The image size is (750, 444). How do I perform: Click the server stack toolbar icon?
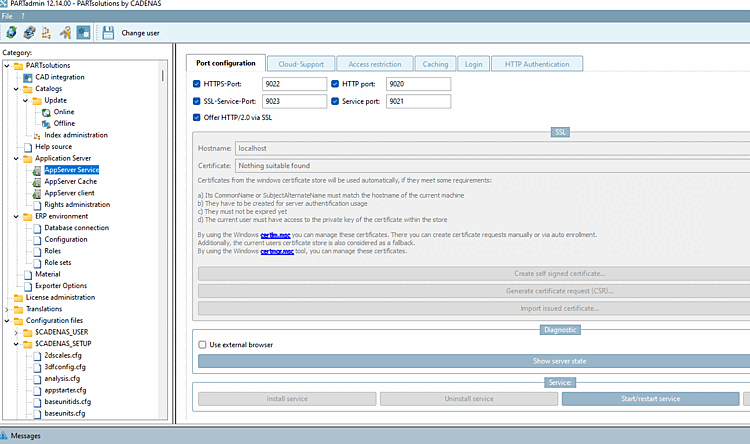pyautogui.click(x=29, y=33)
